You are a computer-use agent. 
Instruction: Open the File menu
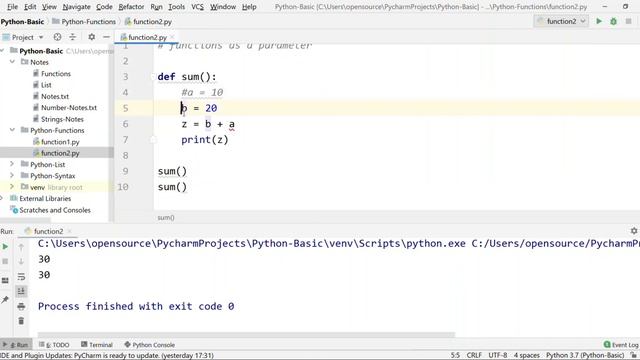[12, 7]
